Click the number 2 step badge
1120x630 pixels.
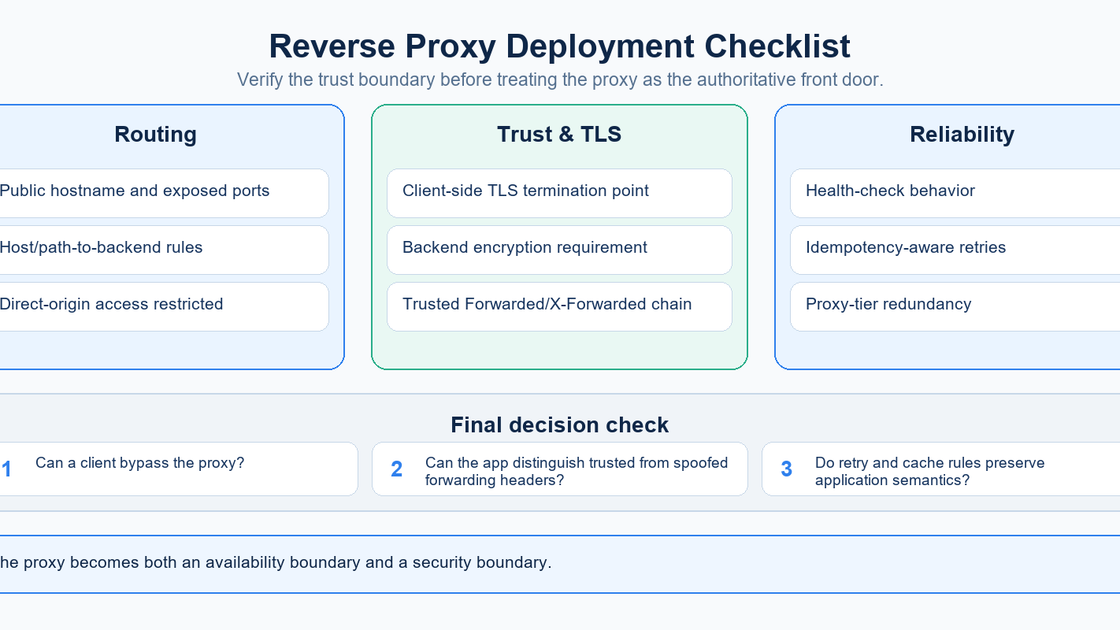396,469
